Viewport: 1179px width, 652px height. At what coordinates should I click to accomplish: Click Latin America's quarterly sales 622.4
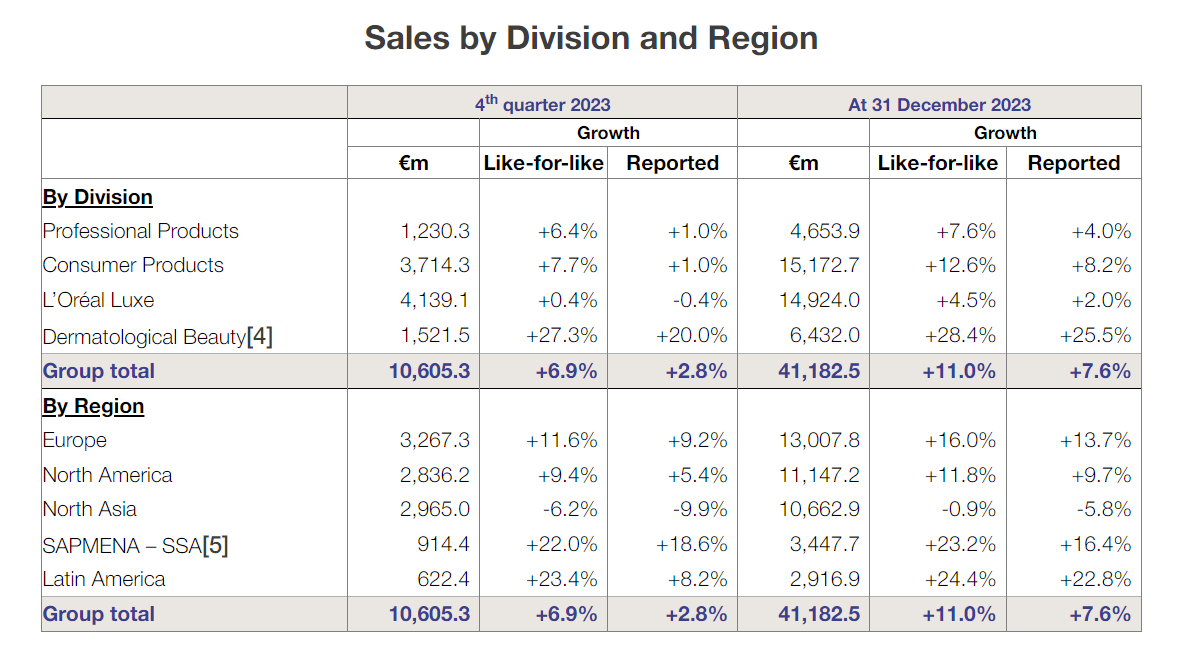pos(444,579)
